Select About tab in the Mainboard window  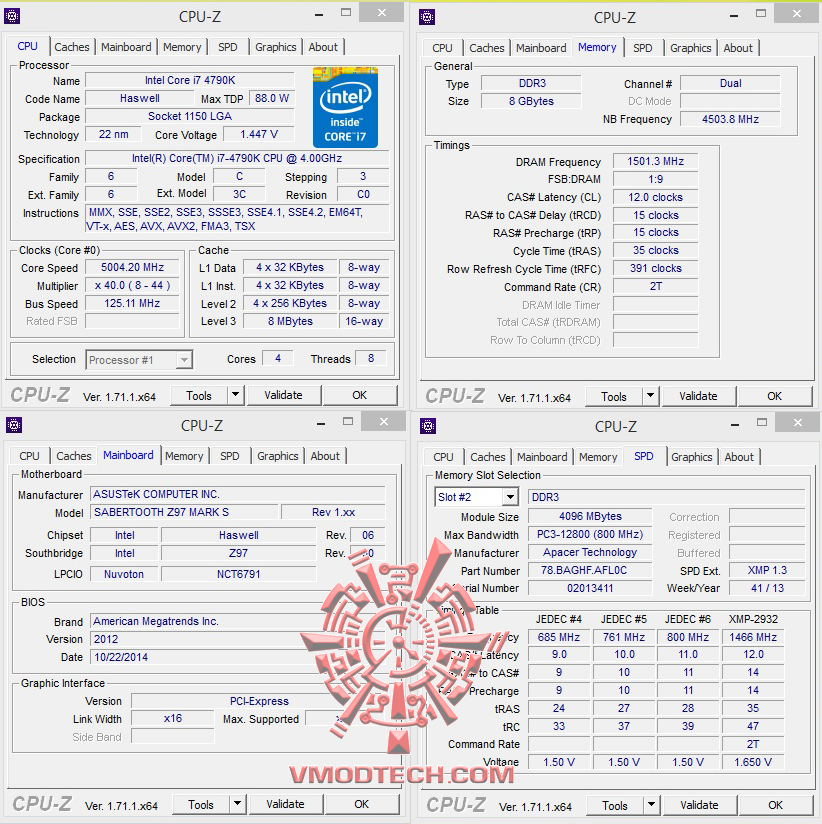coord(325,456)
